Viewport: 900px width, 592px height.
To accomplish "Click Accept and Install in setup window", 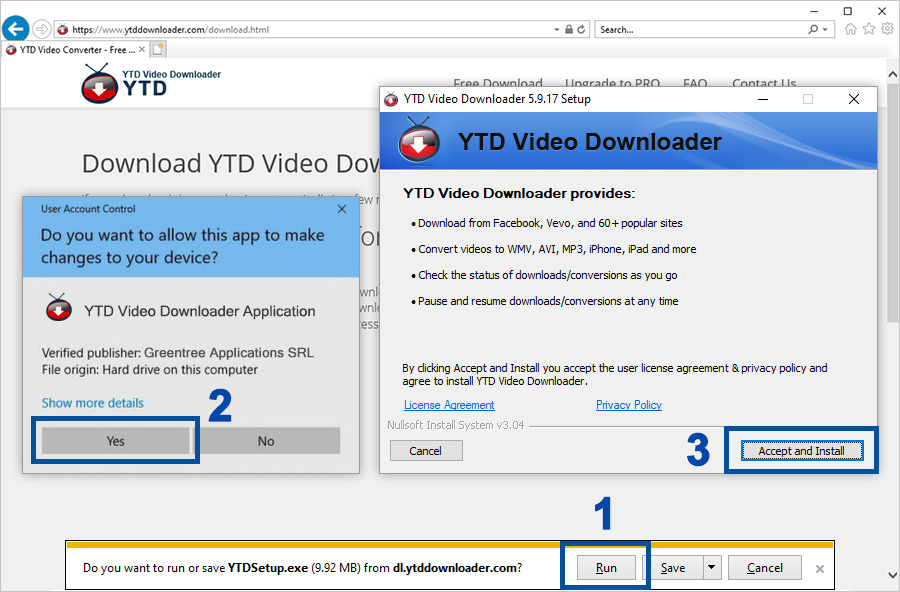I will coord(801,451).
